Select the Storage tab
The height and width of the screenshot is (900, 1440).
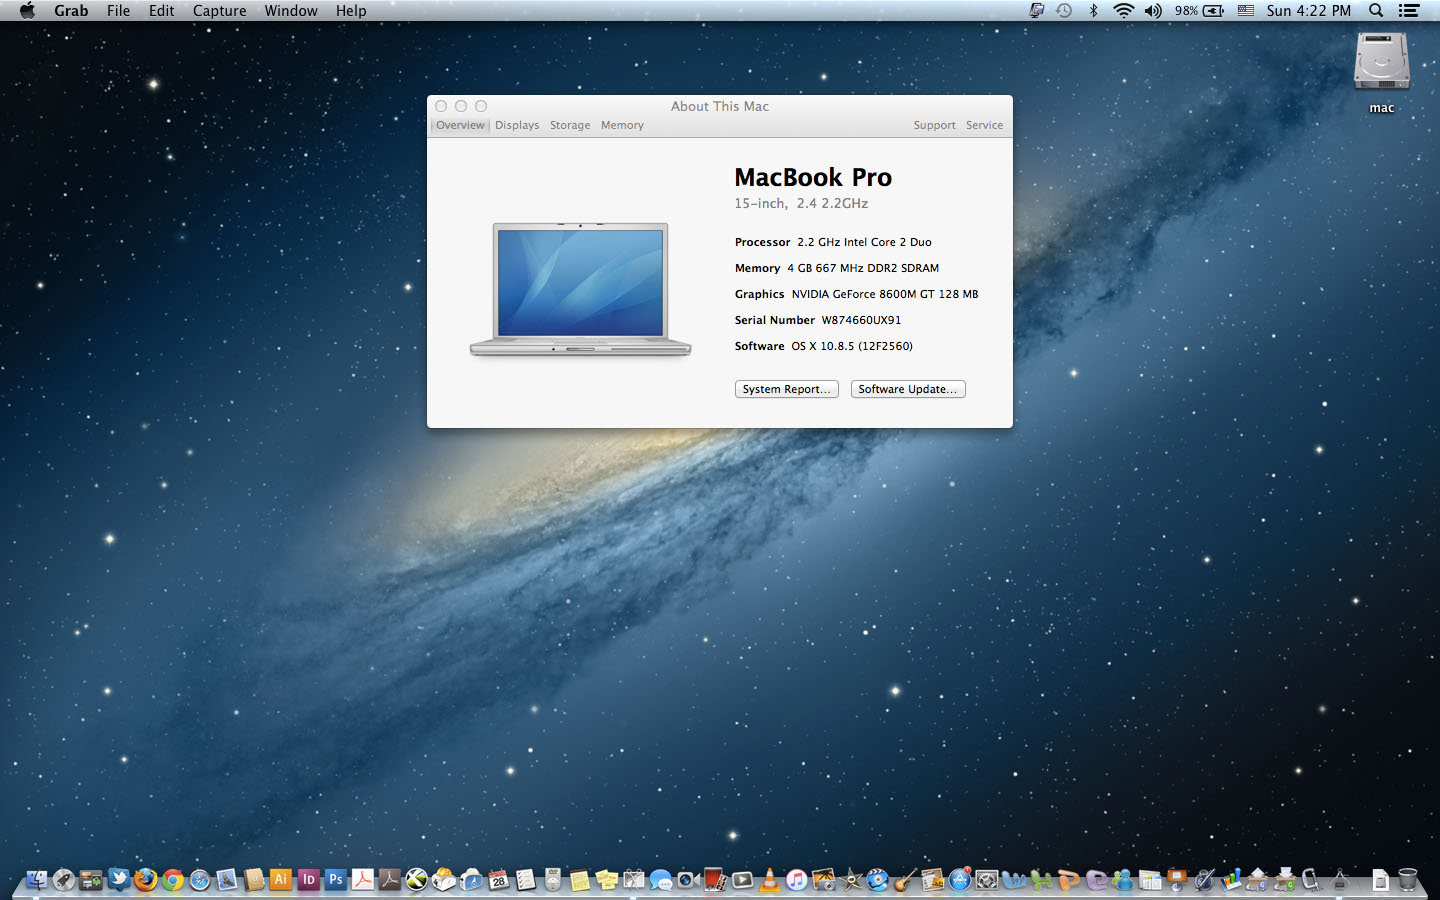coord(570,125)
